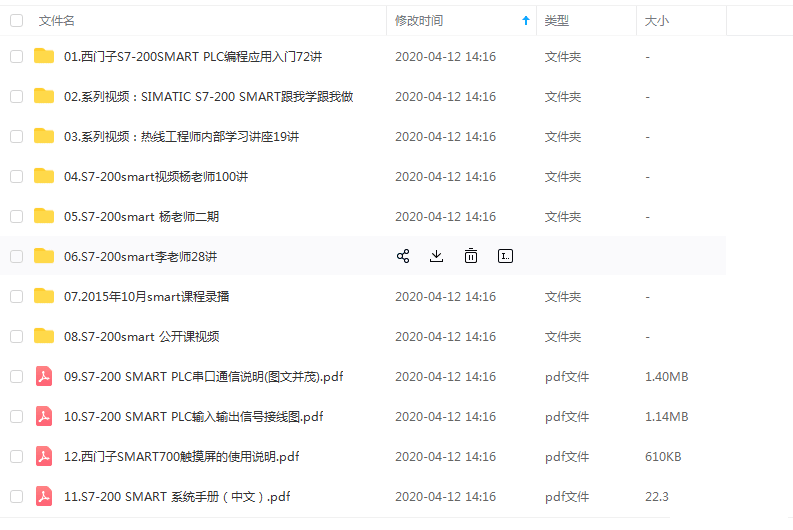Click folder icon of 01.西门子S7-200SMART PLC编程应用入门72讲
This screenshot has width=793, height=530.
coord(44,56)
